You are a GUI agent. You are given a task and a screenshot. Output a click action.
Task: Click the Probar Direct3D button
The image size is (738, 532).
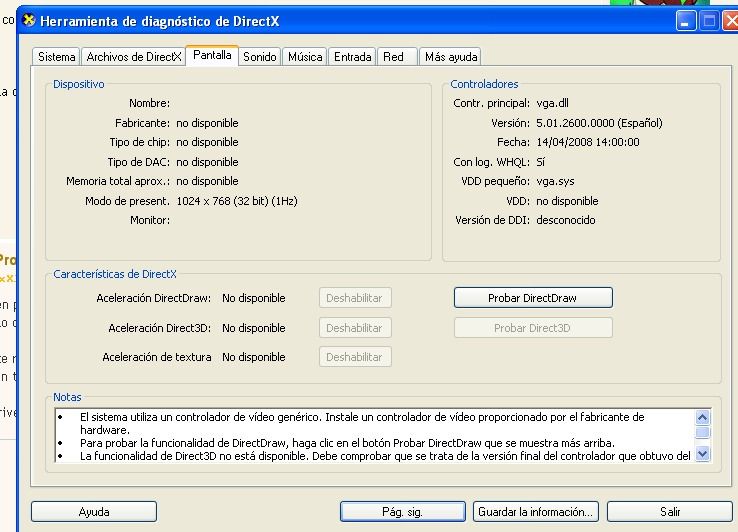[532, 328]
